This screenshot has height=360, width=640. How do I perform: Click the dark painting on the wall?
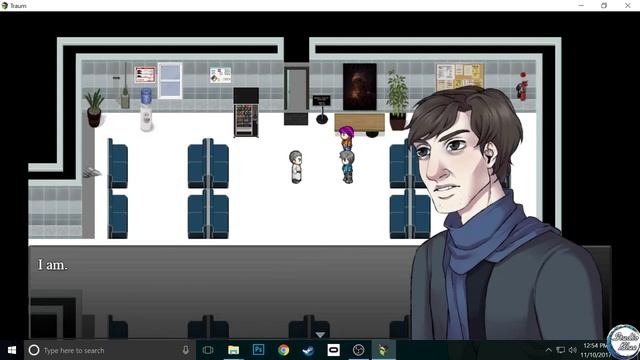coord(360,87)
